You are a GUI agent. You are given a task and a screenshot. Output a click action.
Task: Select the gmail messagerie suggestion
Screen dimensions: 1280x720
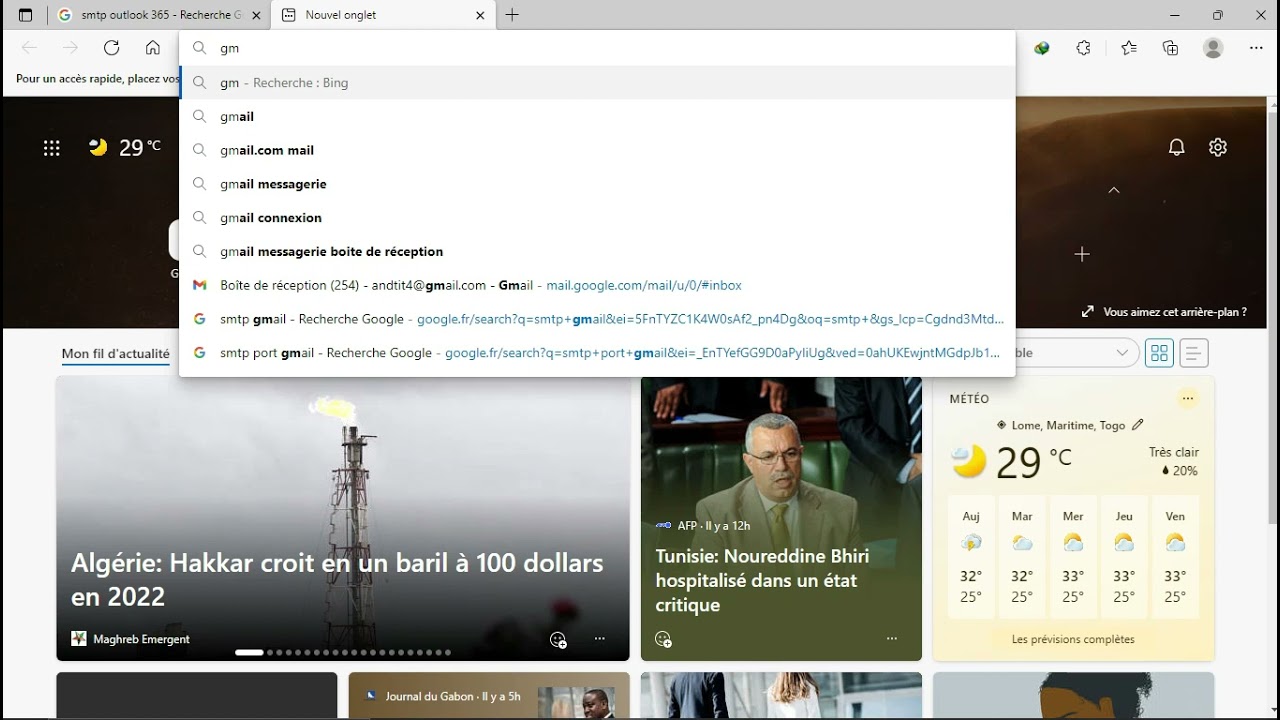pos(597,184)
